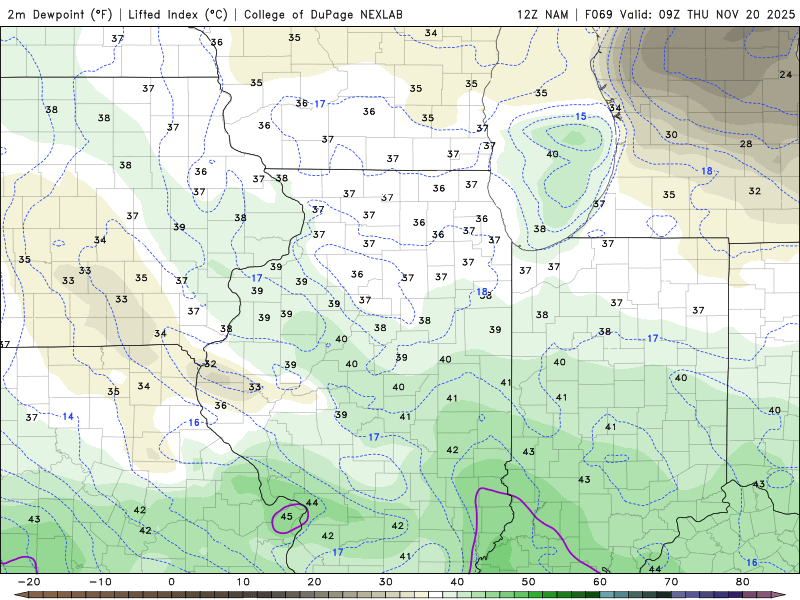The image size is (800, 600).
Task: Click the 30 dewpoint value on the map
Action: click(671, 135)
